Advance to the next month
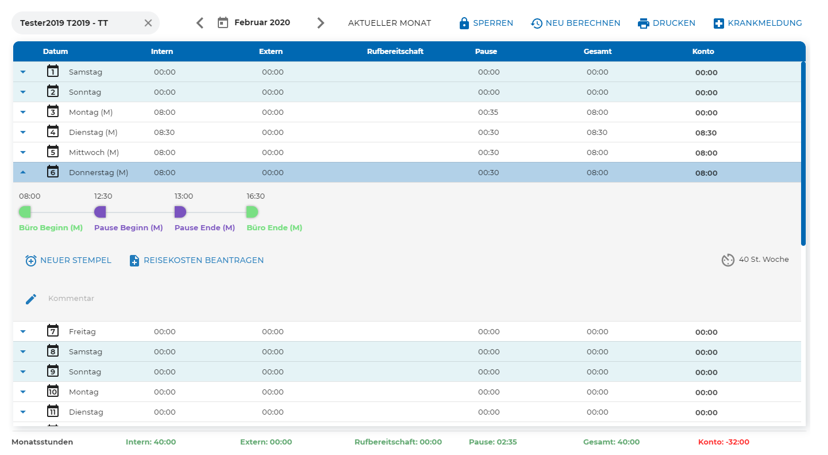The width and height of the screenshot is (828, 455). [320, 23]
